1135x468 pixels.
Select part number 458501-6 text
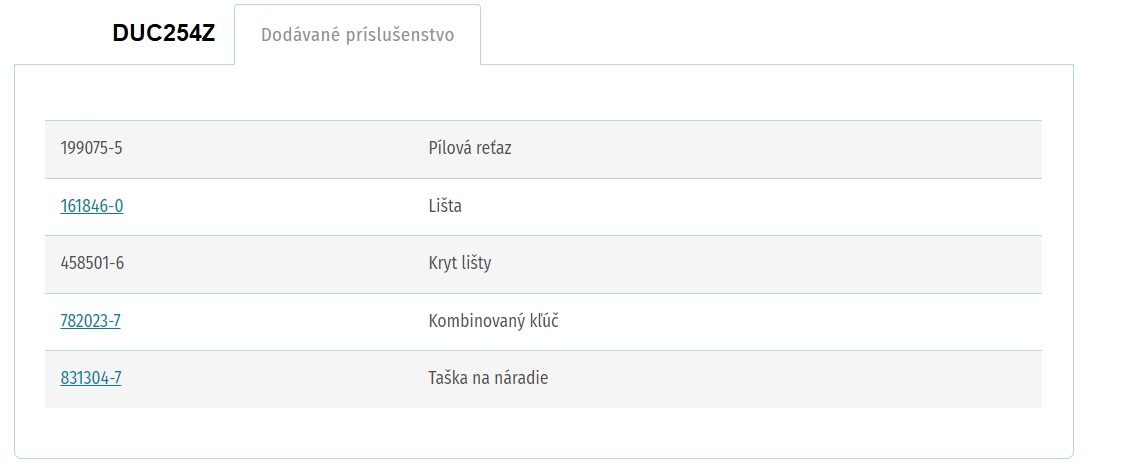[92, 263]
